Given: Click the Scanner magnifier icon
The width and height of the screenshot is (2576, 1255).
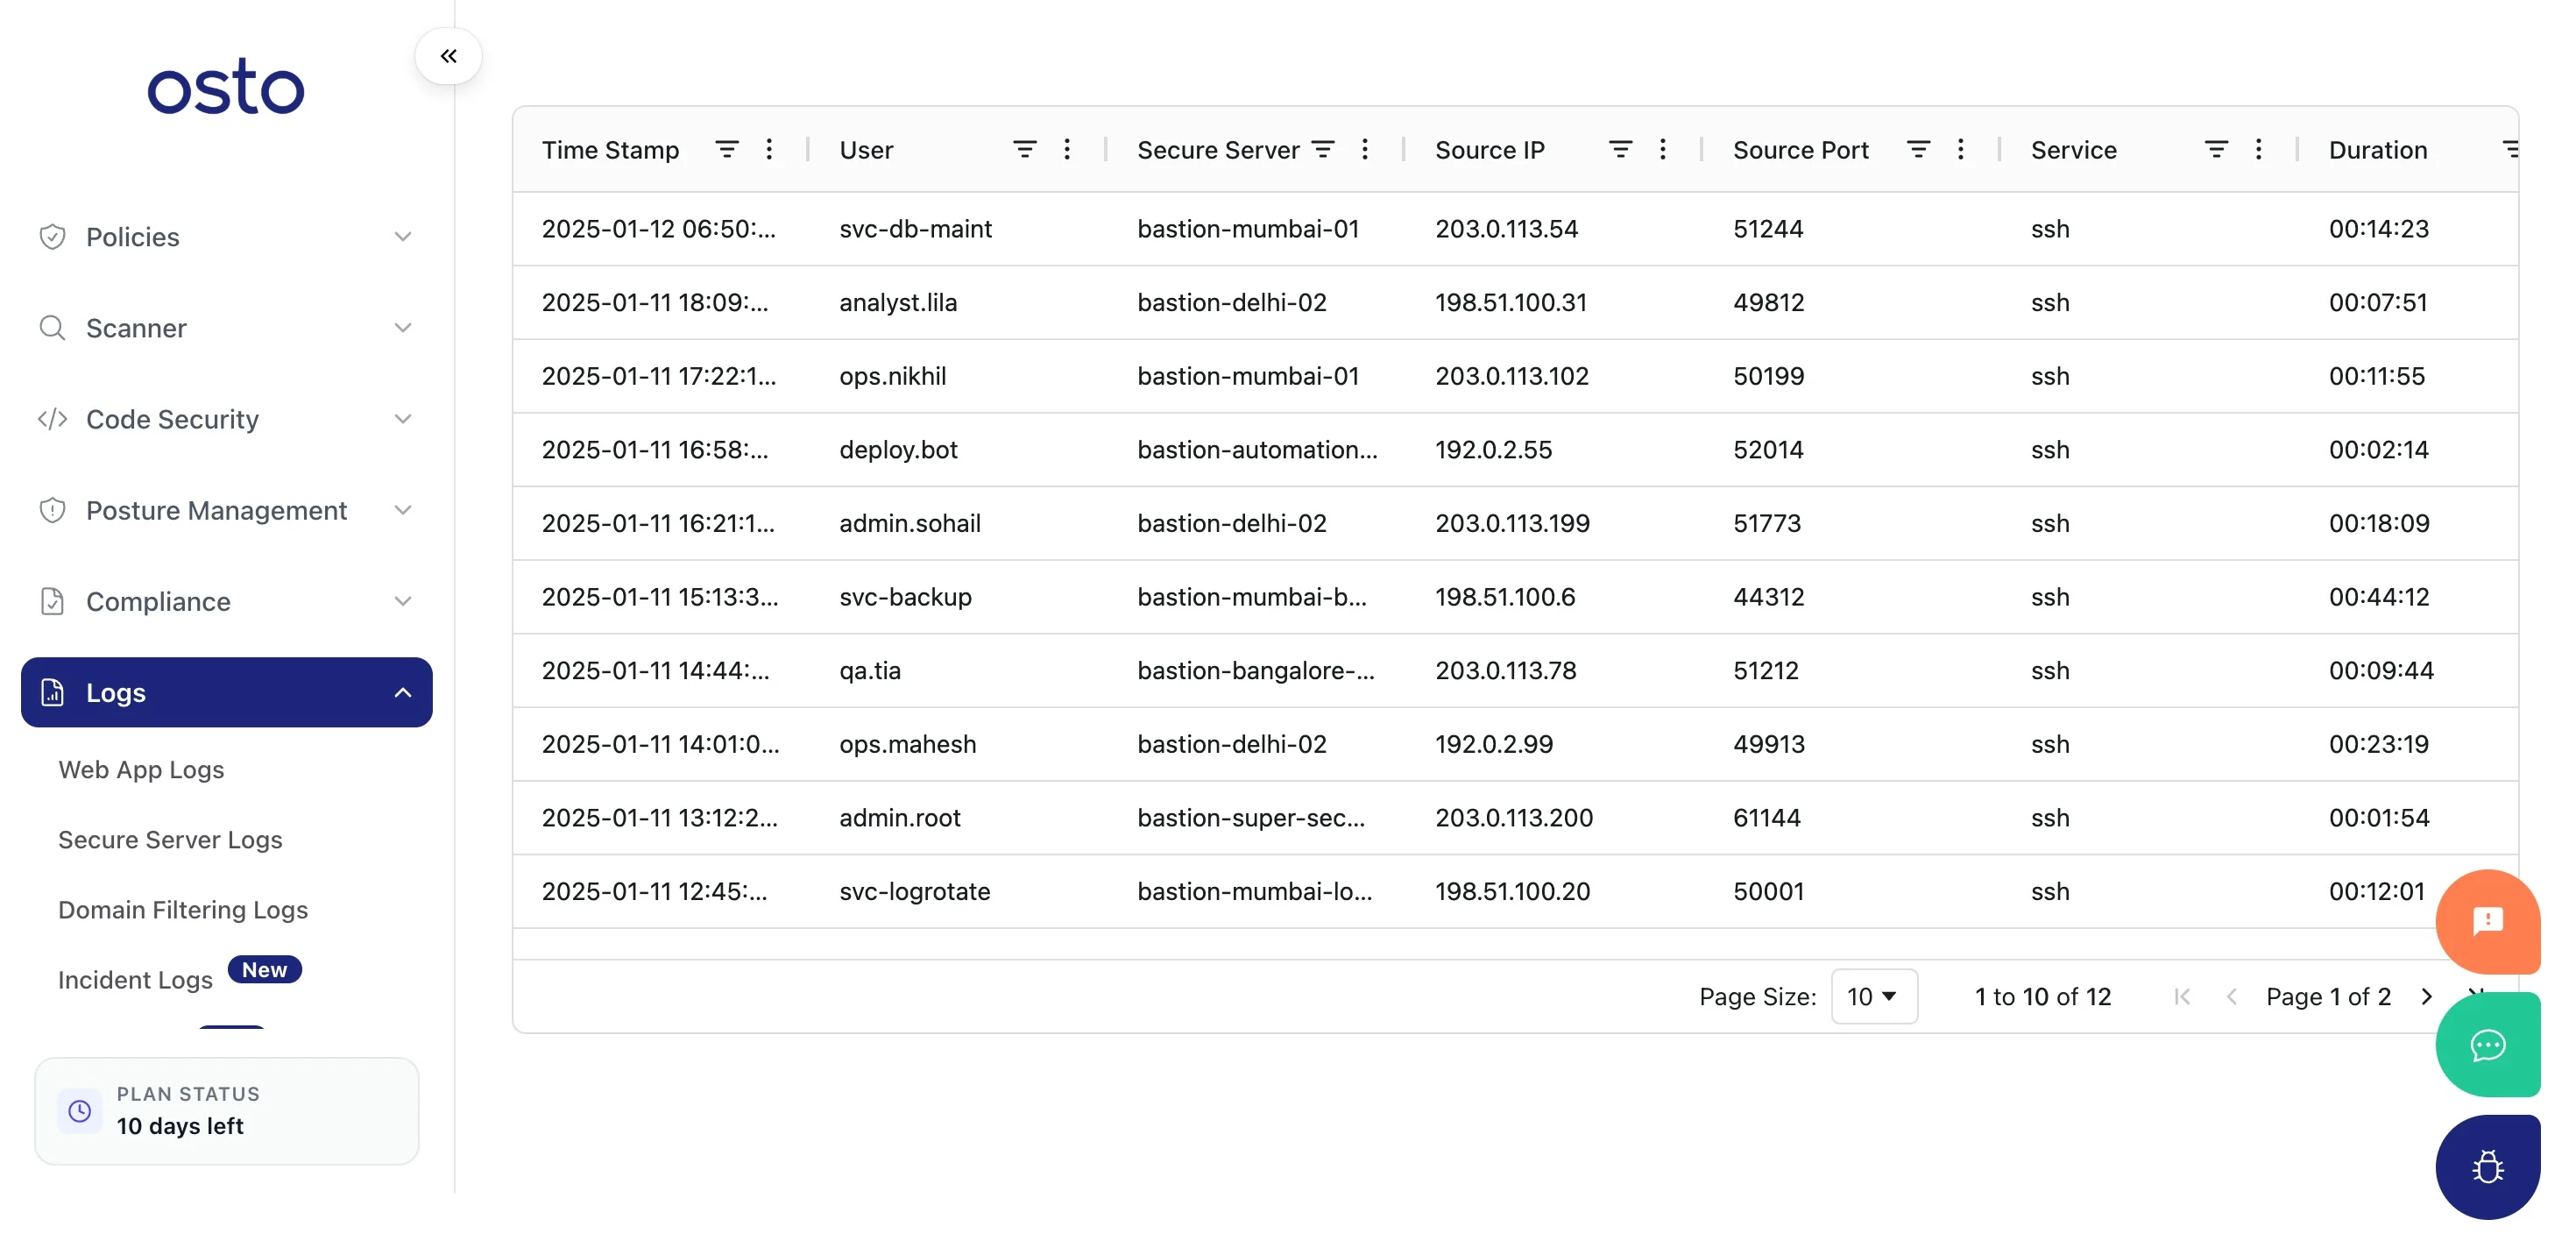Looking at the screenshot, I should click(x=52, y=328).
